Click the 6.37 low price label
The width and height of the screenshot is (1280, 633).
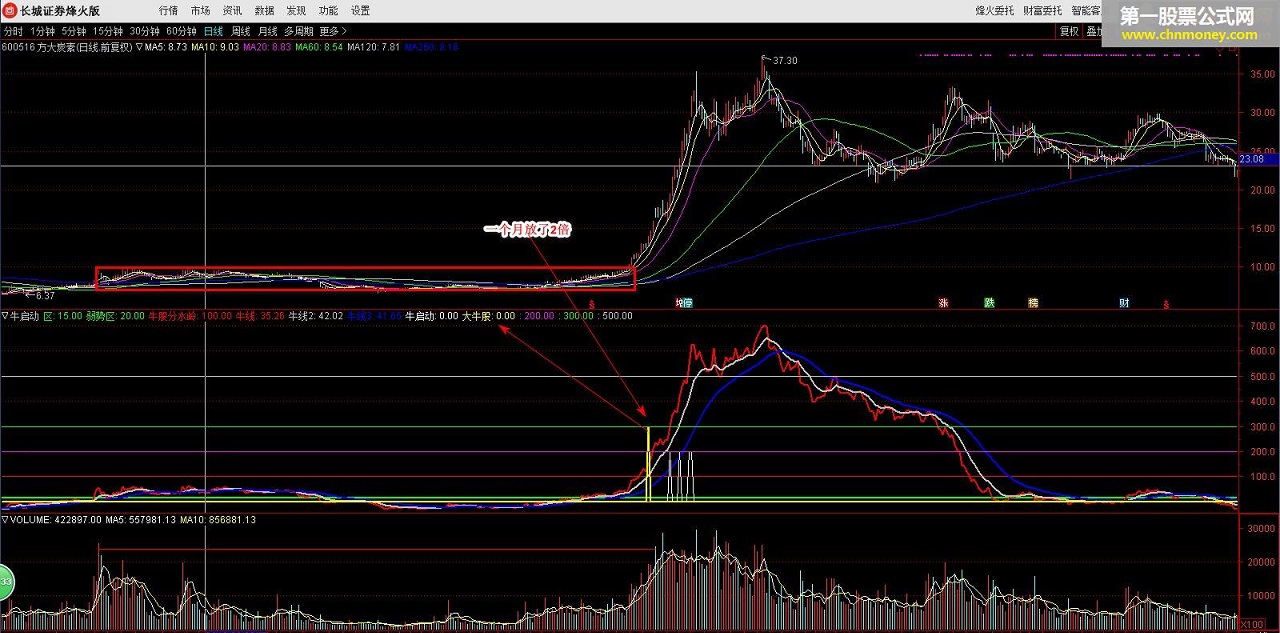click(x=45, y=295)
